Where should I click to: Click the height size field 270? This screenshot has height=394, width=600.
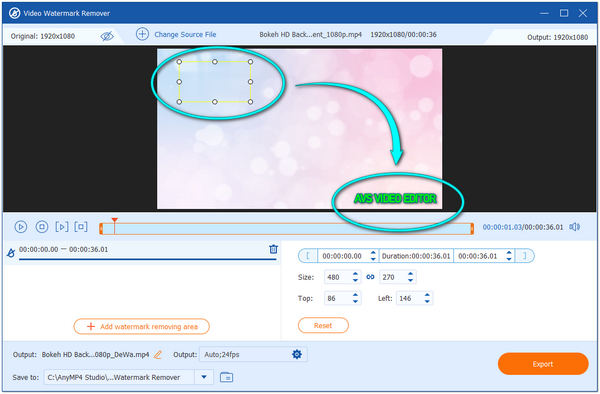pos(393,277)
